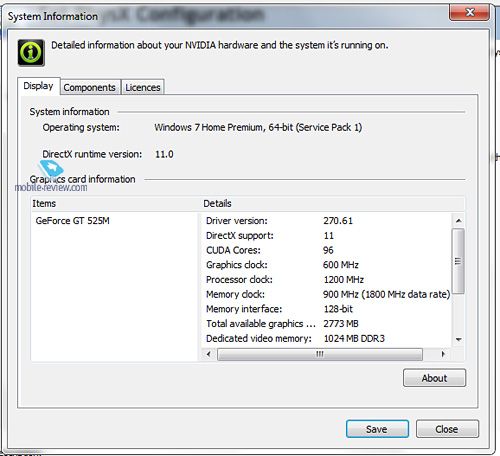Click the green NVIDIA information icon
This screenshot has height=456, width=500.
pos(31,53)
